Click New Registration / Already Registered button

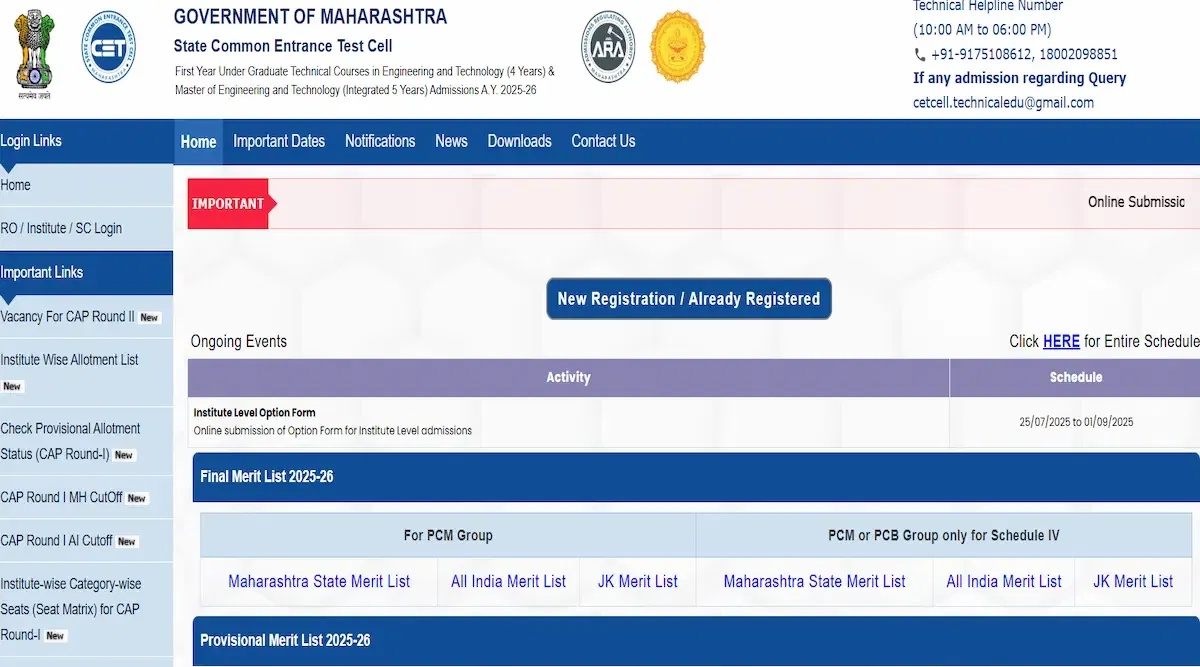pos(689,299)
